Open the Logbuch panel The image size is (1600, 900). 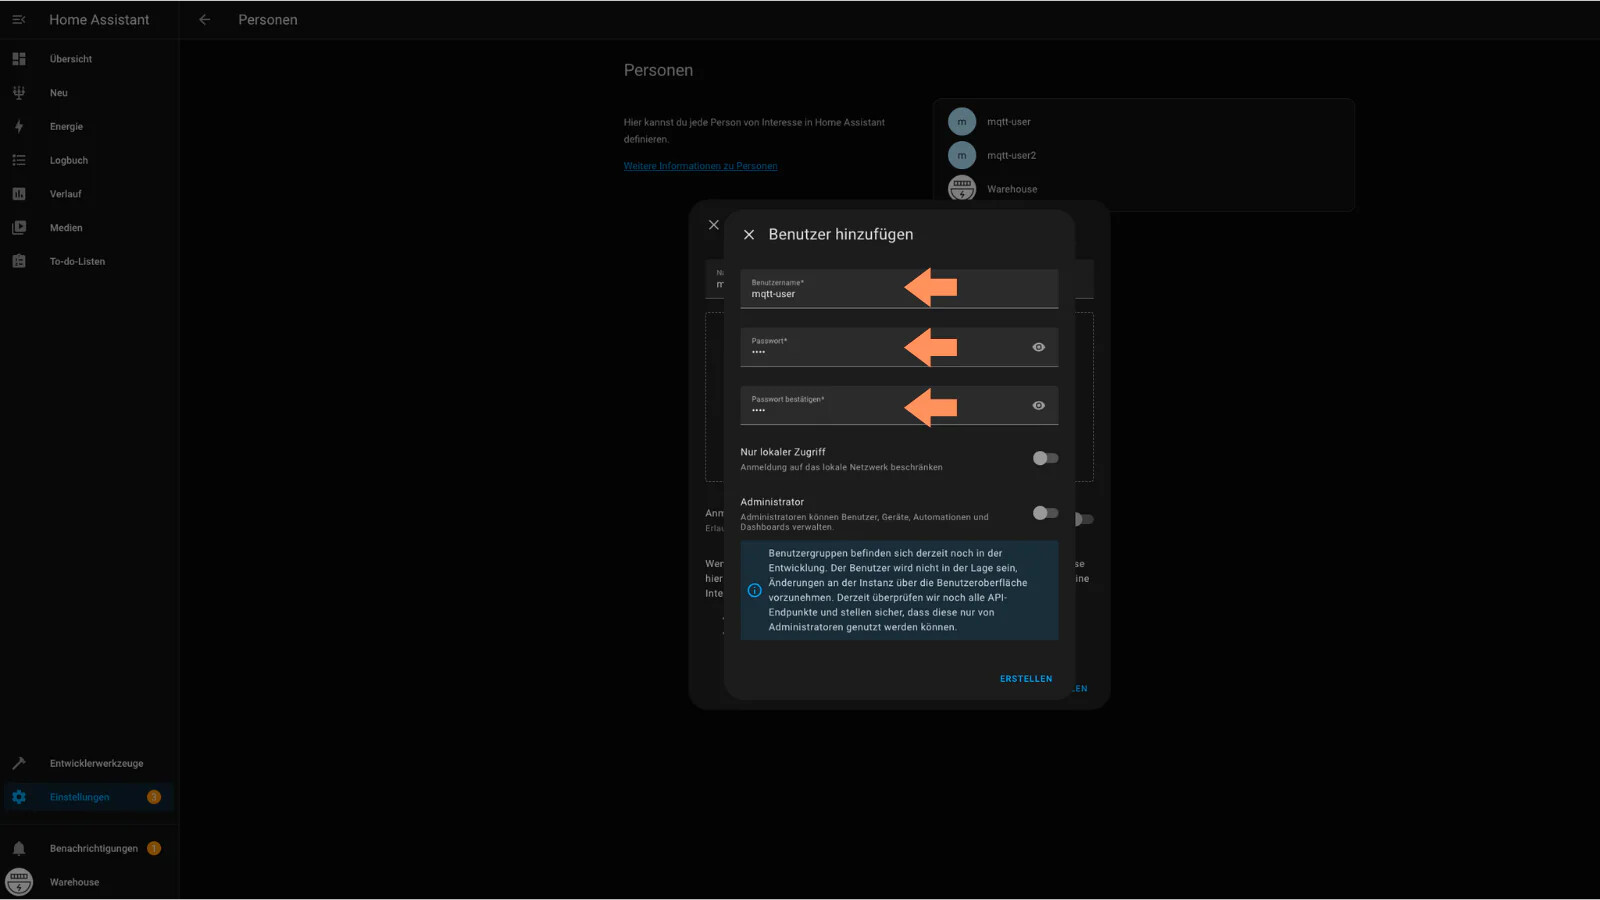click(68, 160)
